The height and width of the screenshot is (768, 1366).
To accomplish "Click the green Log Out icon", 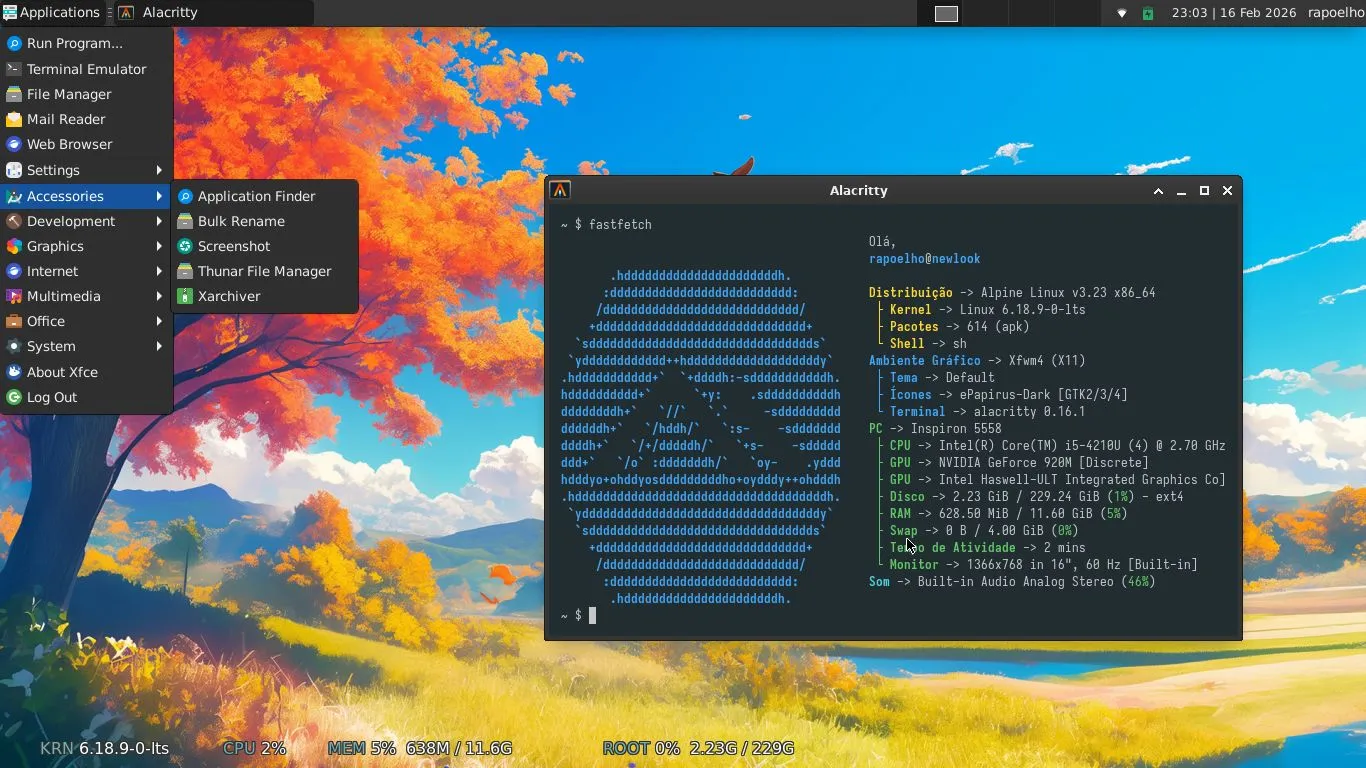I will (x=14, y=397).
